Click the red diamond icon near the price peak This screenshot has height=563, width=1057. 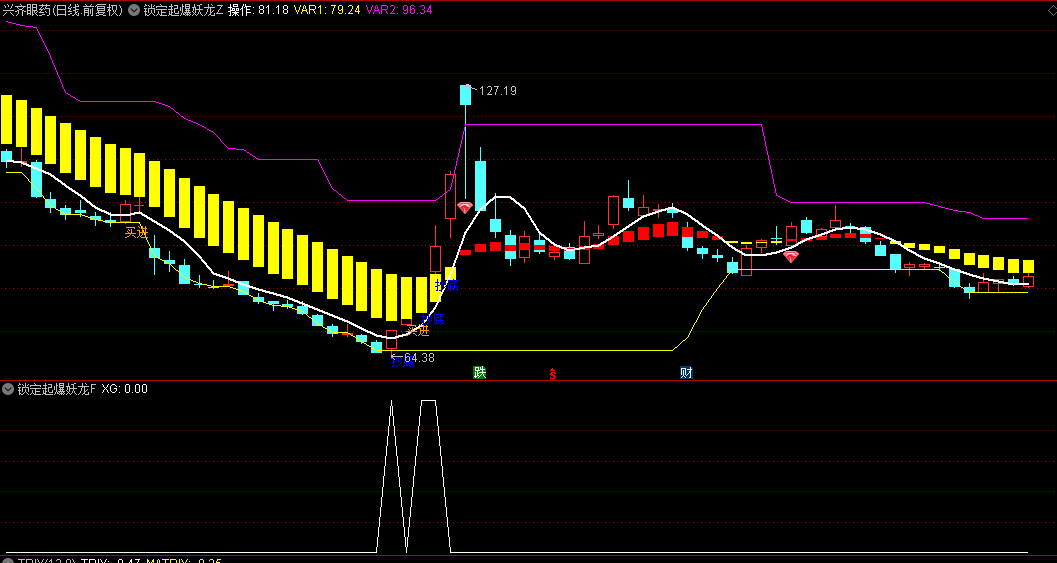[465, 207]
